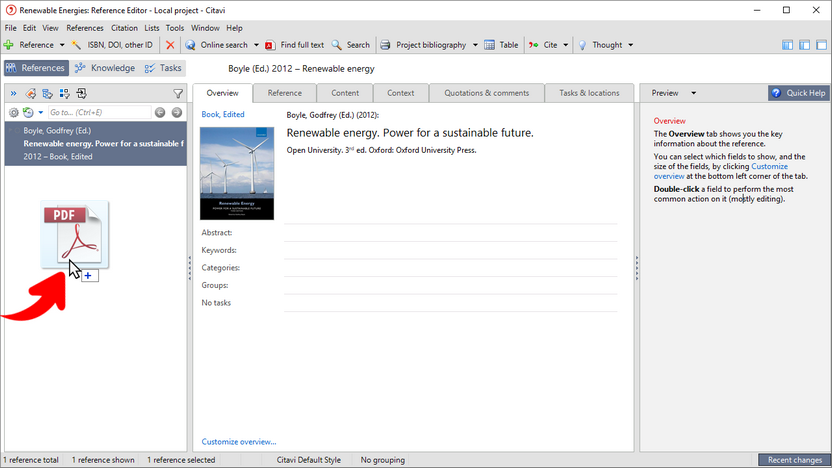
Task: Start an Online search from toolbar
Action: (x=216, y=45)
